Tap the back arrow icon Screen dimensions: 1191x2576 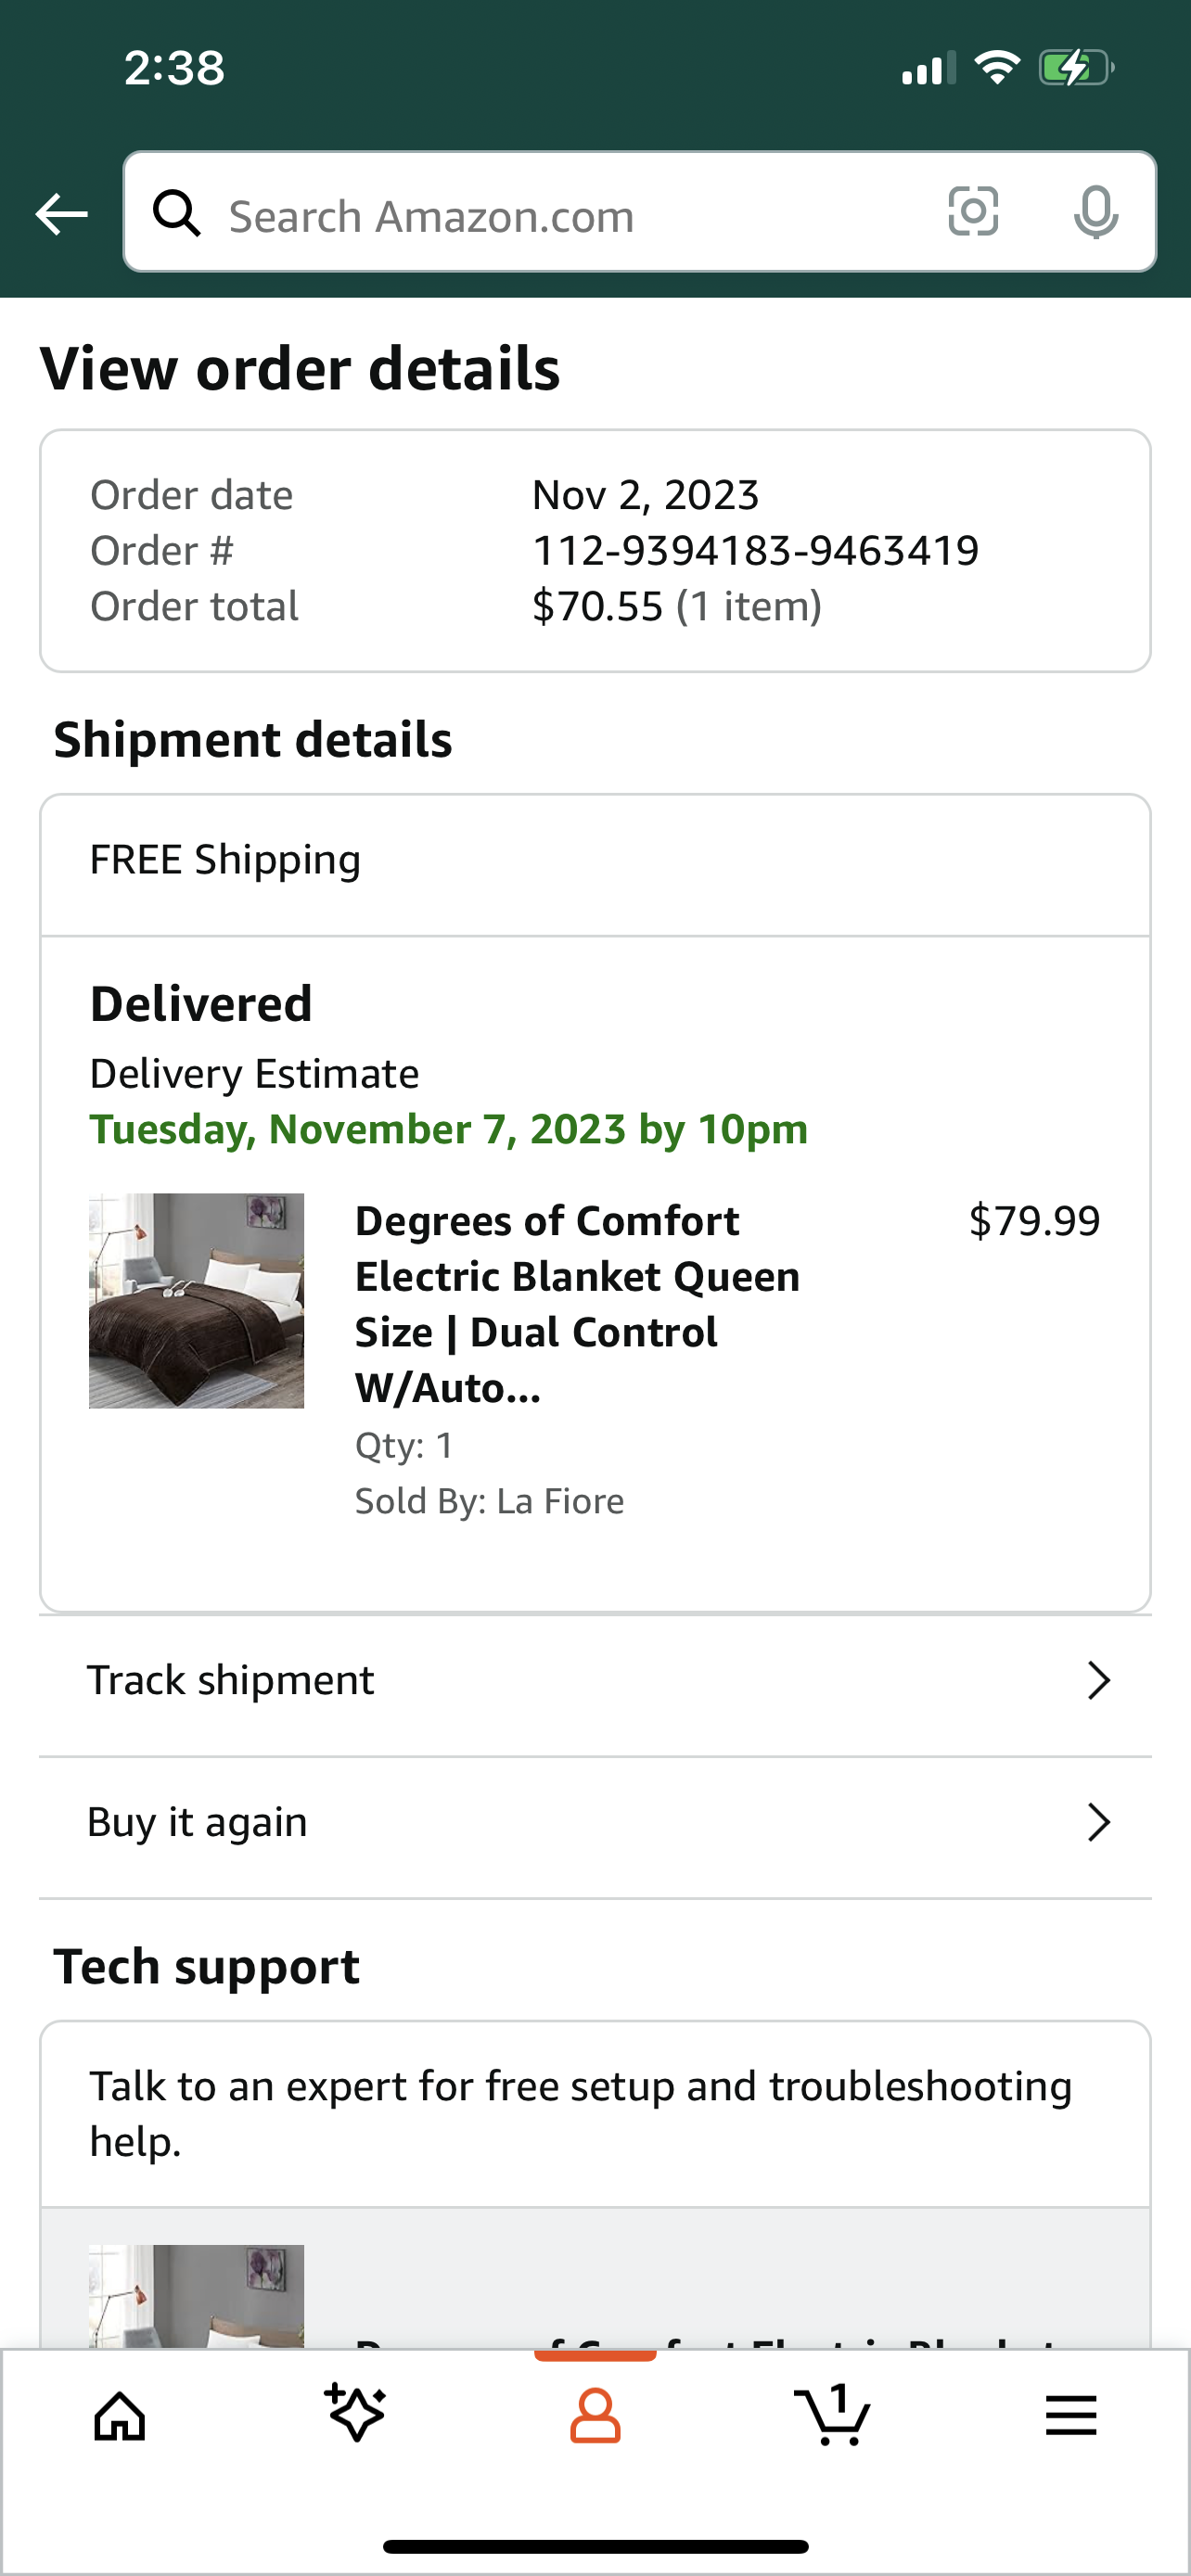[x=61, y=214]
